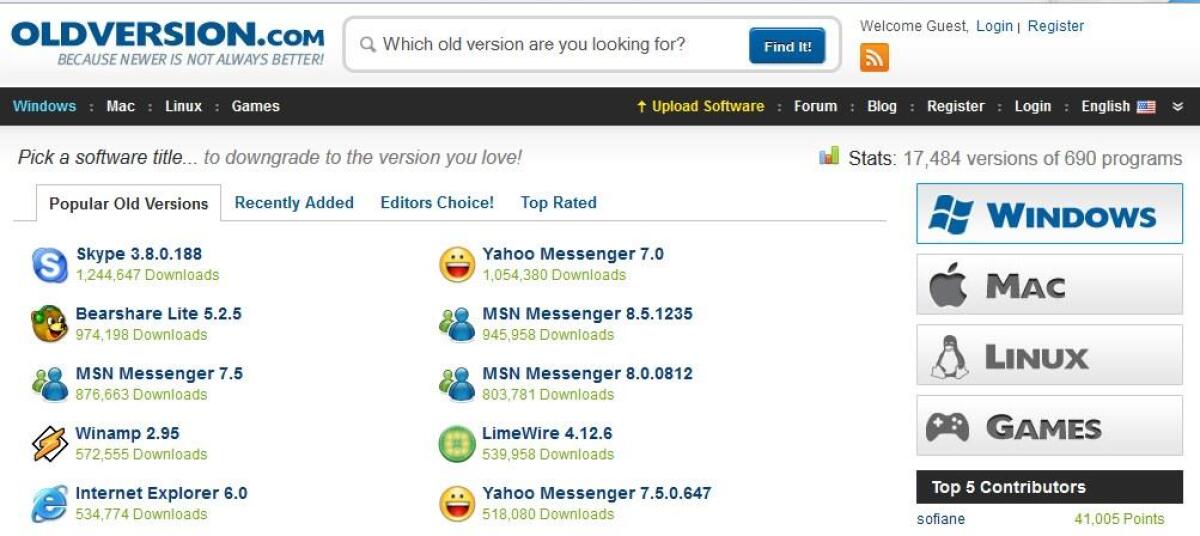Open the Winamp 2.95 link
This screenshot has height=536, width=1200.
[127, 434]
